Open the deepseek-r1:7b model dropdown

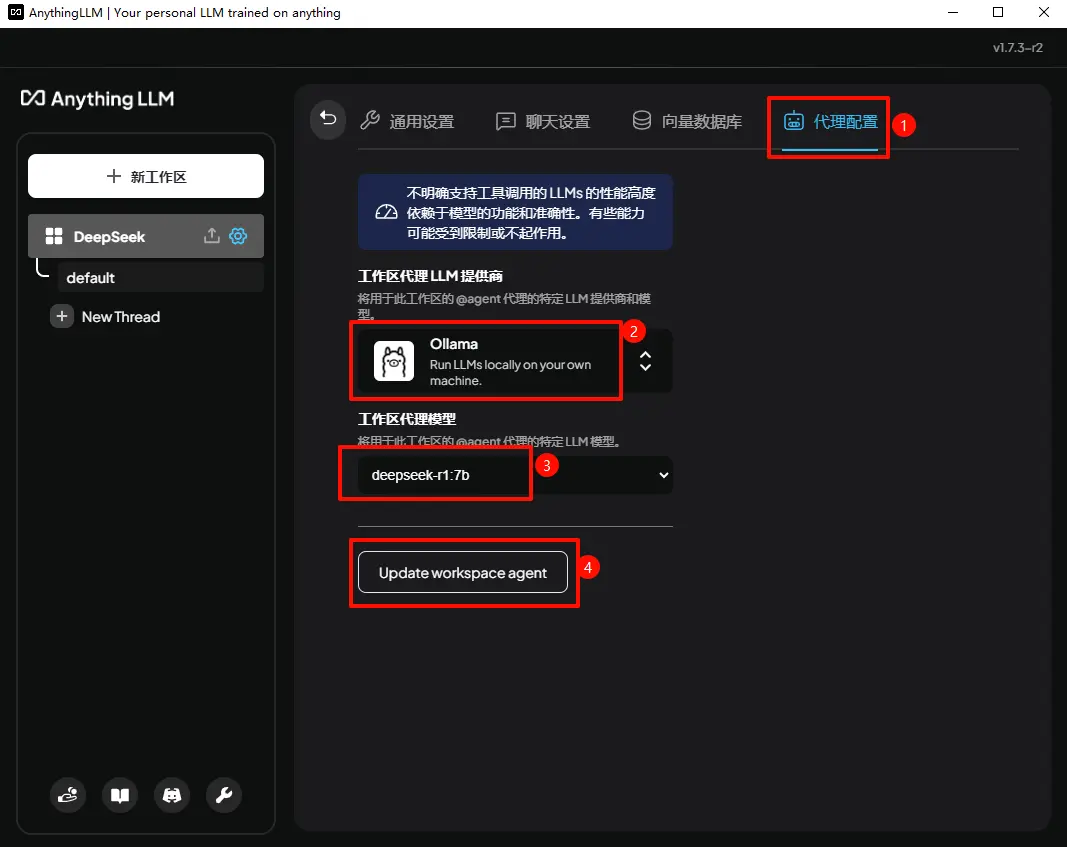tap(515, 475)
